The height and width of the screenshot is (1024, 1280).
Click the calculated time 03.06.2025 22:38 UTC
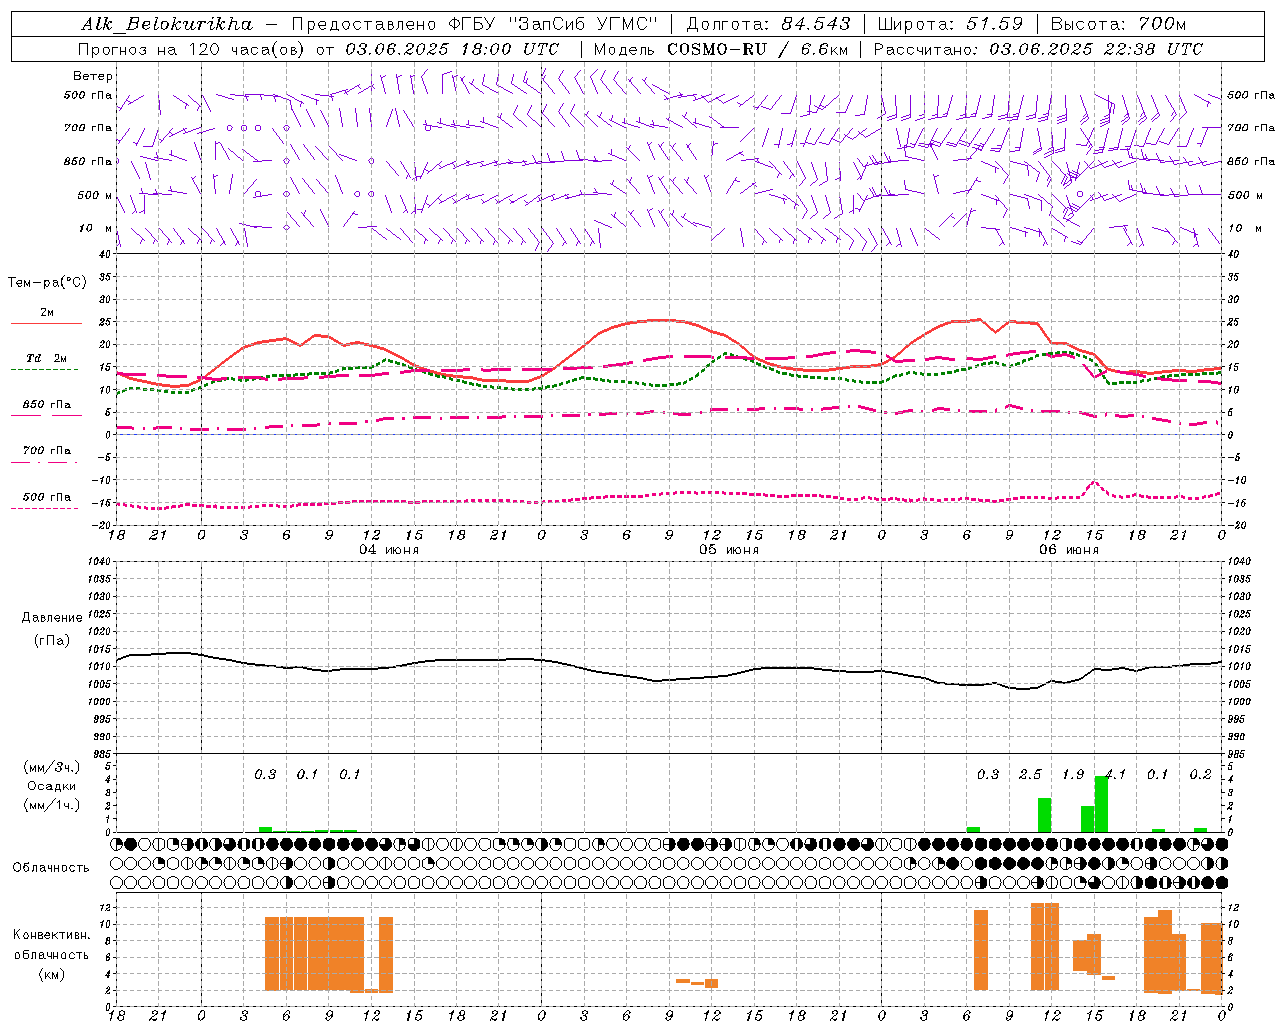pos(1096,49)
